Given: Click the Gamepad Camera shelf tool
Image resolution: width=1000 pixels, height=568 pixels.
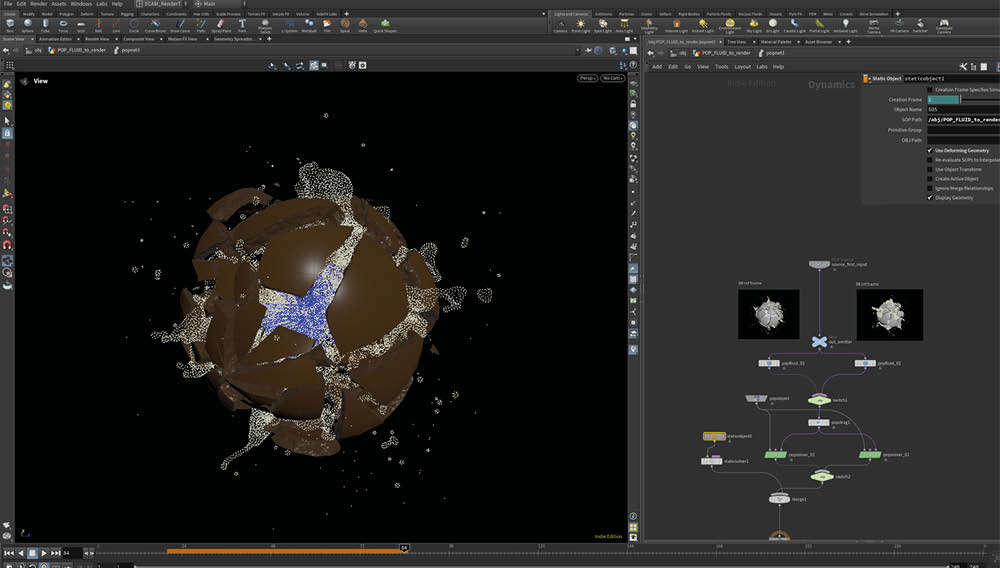Looking at the screenshot, I should pyautogui.click(x=942, y=24).
